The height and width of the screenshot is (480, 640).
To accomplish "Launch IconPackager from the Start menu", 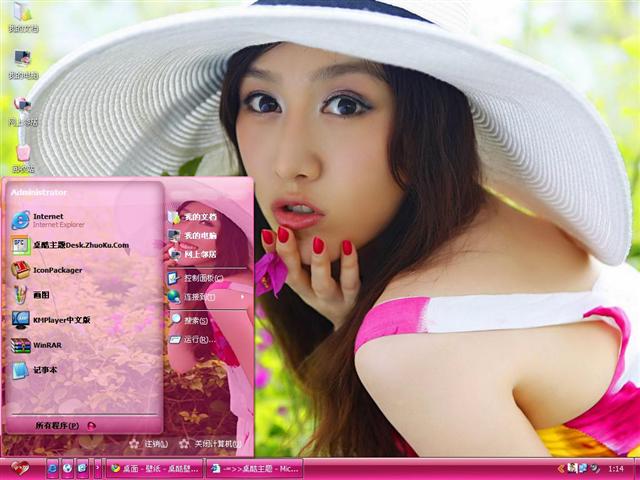I will click(46, 270).
